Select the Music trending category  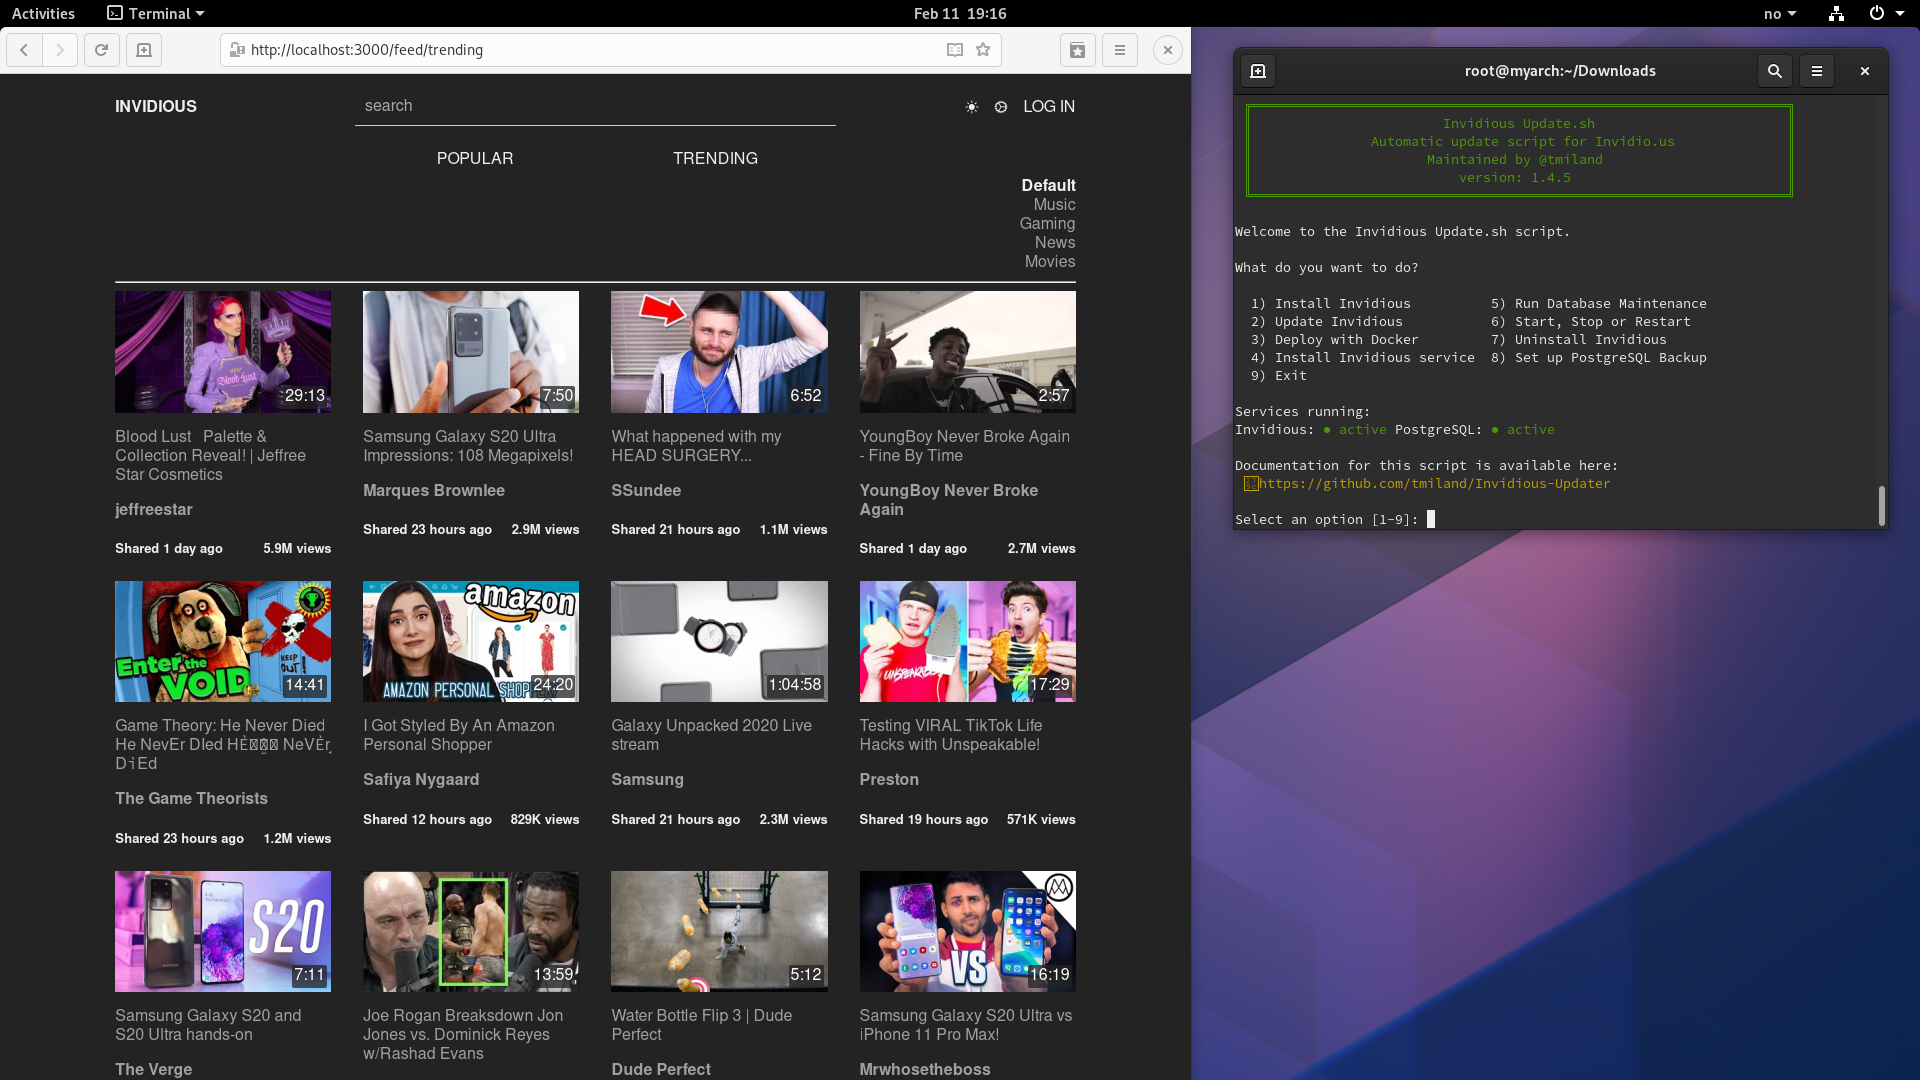(x=1054, y=204)
